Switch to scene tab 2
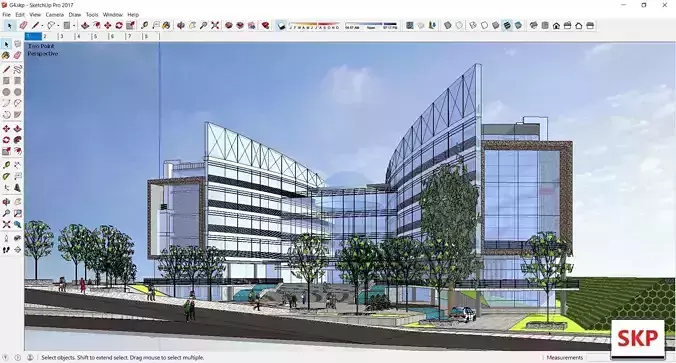 (x=49, y=37)
